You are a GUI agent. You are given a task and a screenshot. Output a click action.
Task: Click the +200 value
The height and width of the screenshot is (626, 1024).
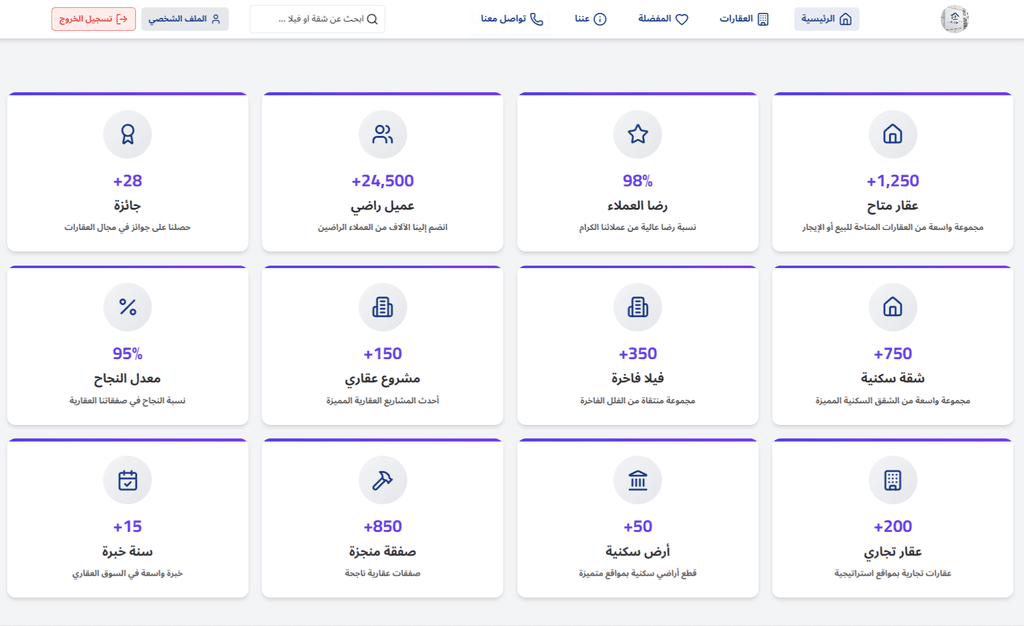pos(892,526)
